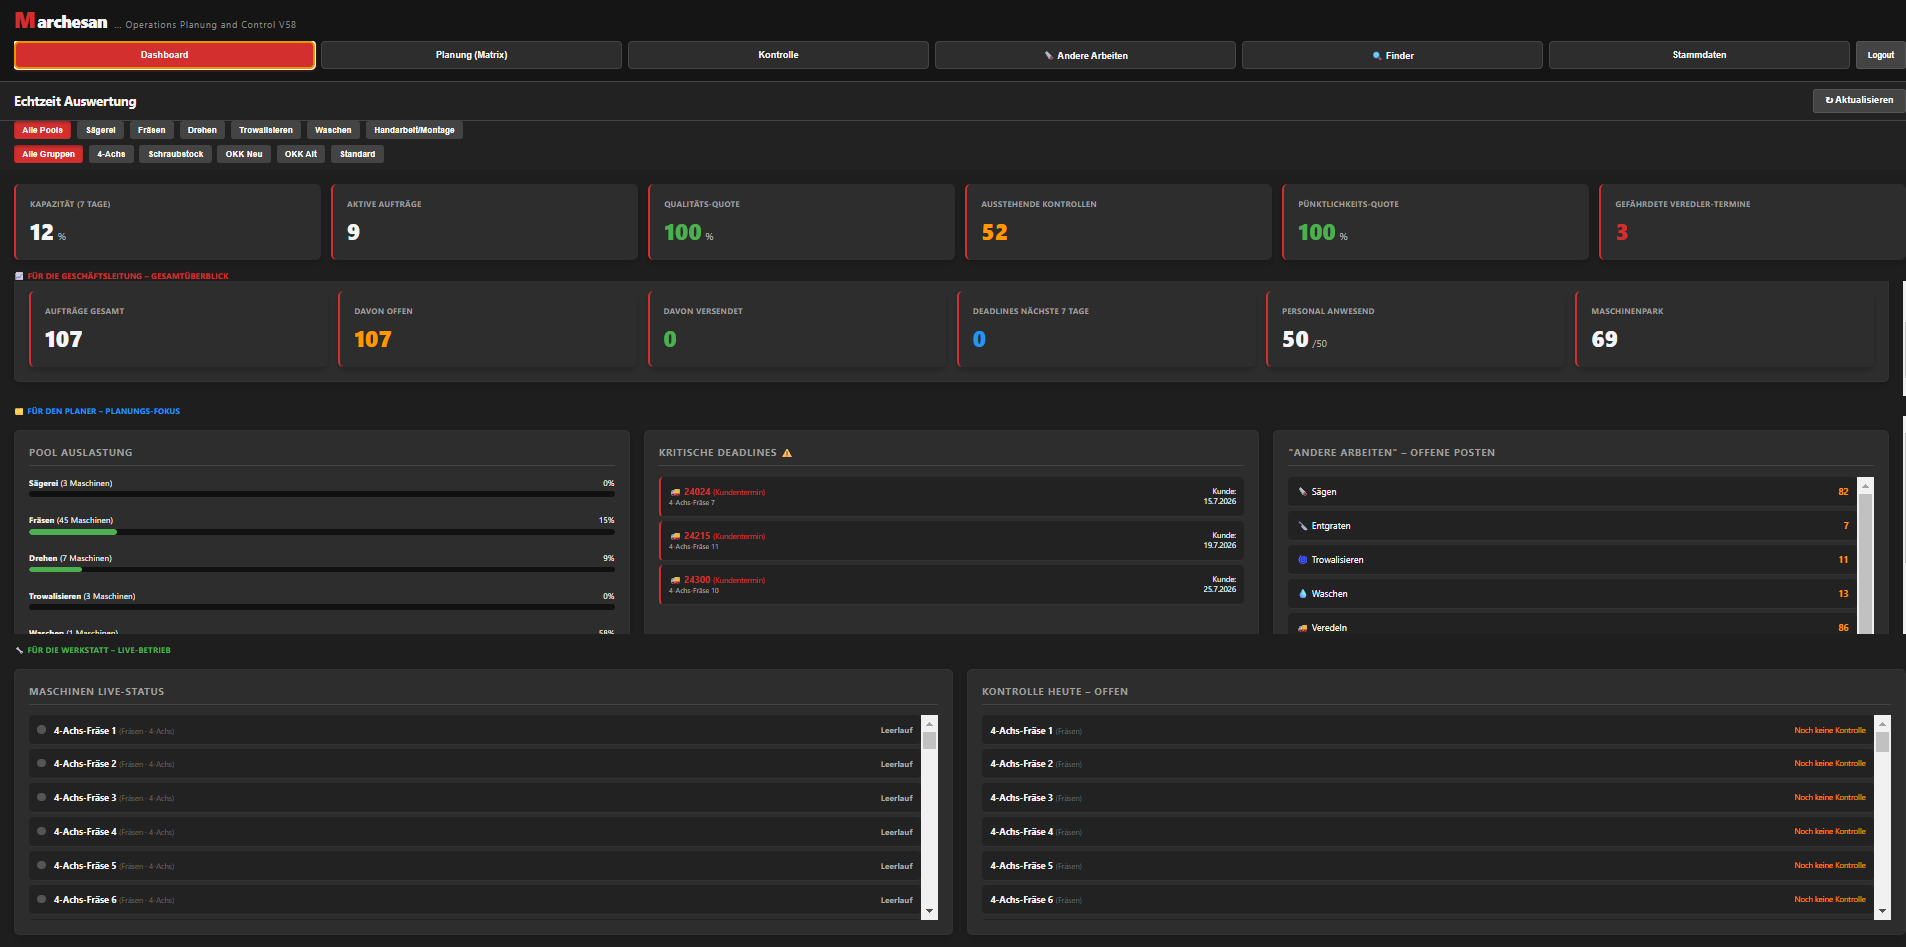This screenshot has width=1906, height=947.
Task: Open critical deadline order 24024
Action: pos(951,496)
